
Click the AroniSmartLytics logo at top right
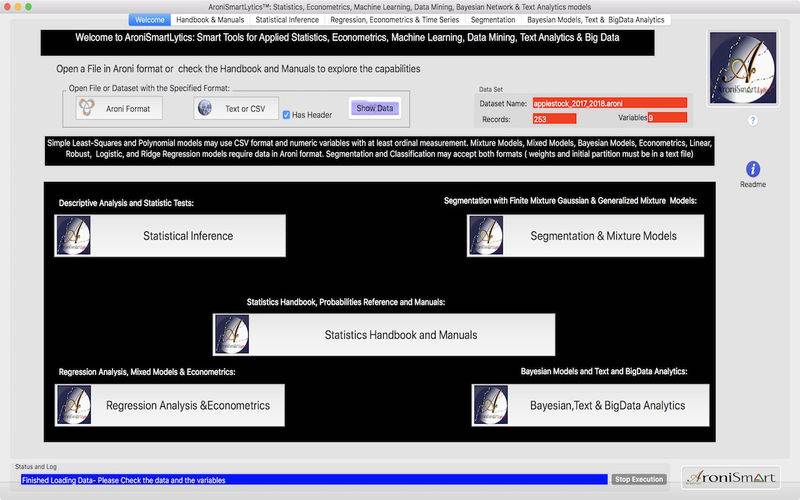(743, 68)
